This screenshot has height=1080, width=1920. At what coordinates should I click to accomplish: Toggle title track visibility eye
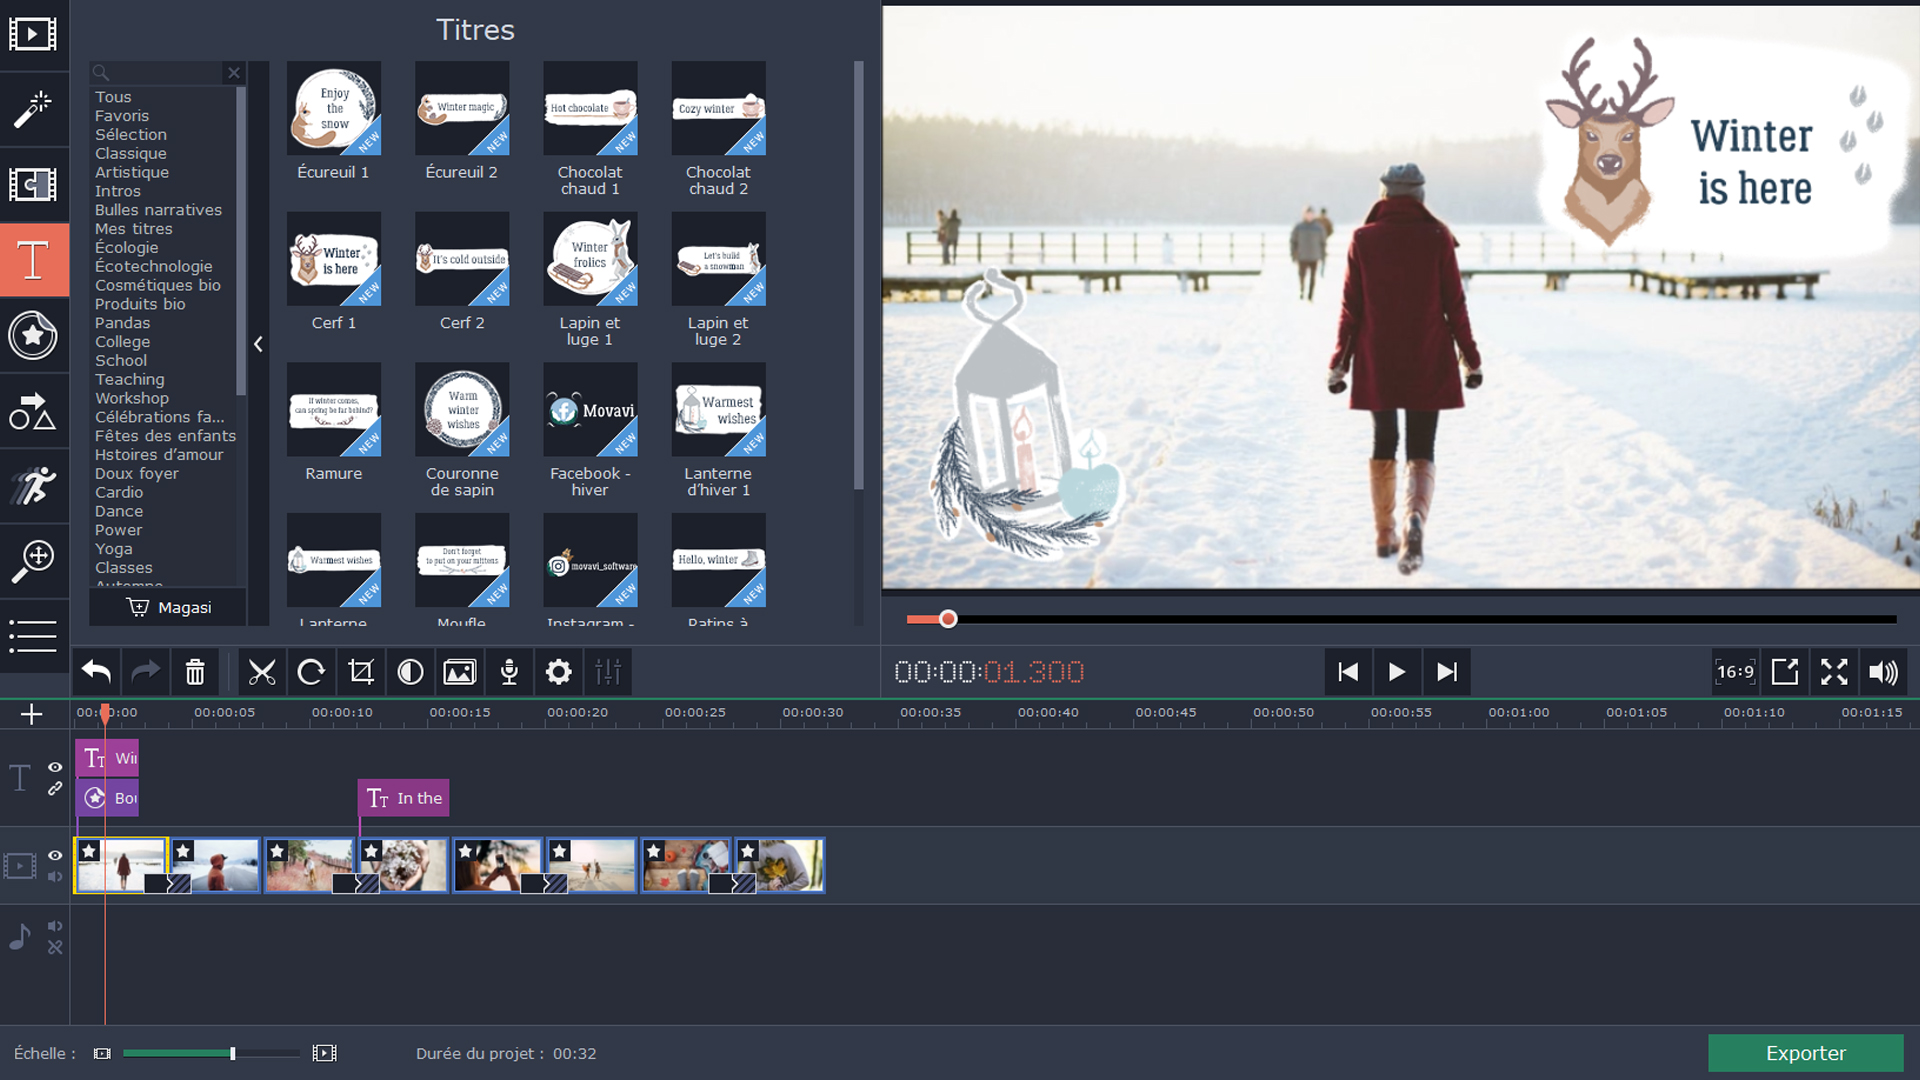(55, 768)
